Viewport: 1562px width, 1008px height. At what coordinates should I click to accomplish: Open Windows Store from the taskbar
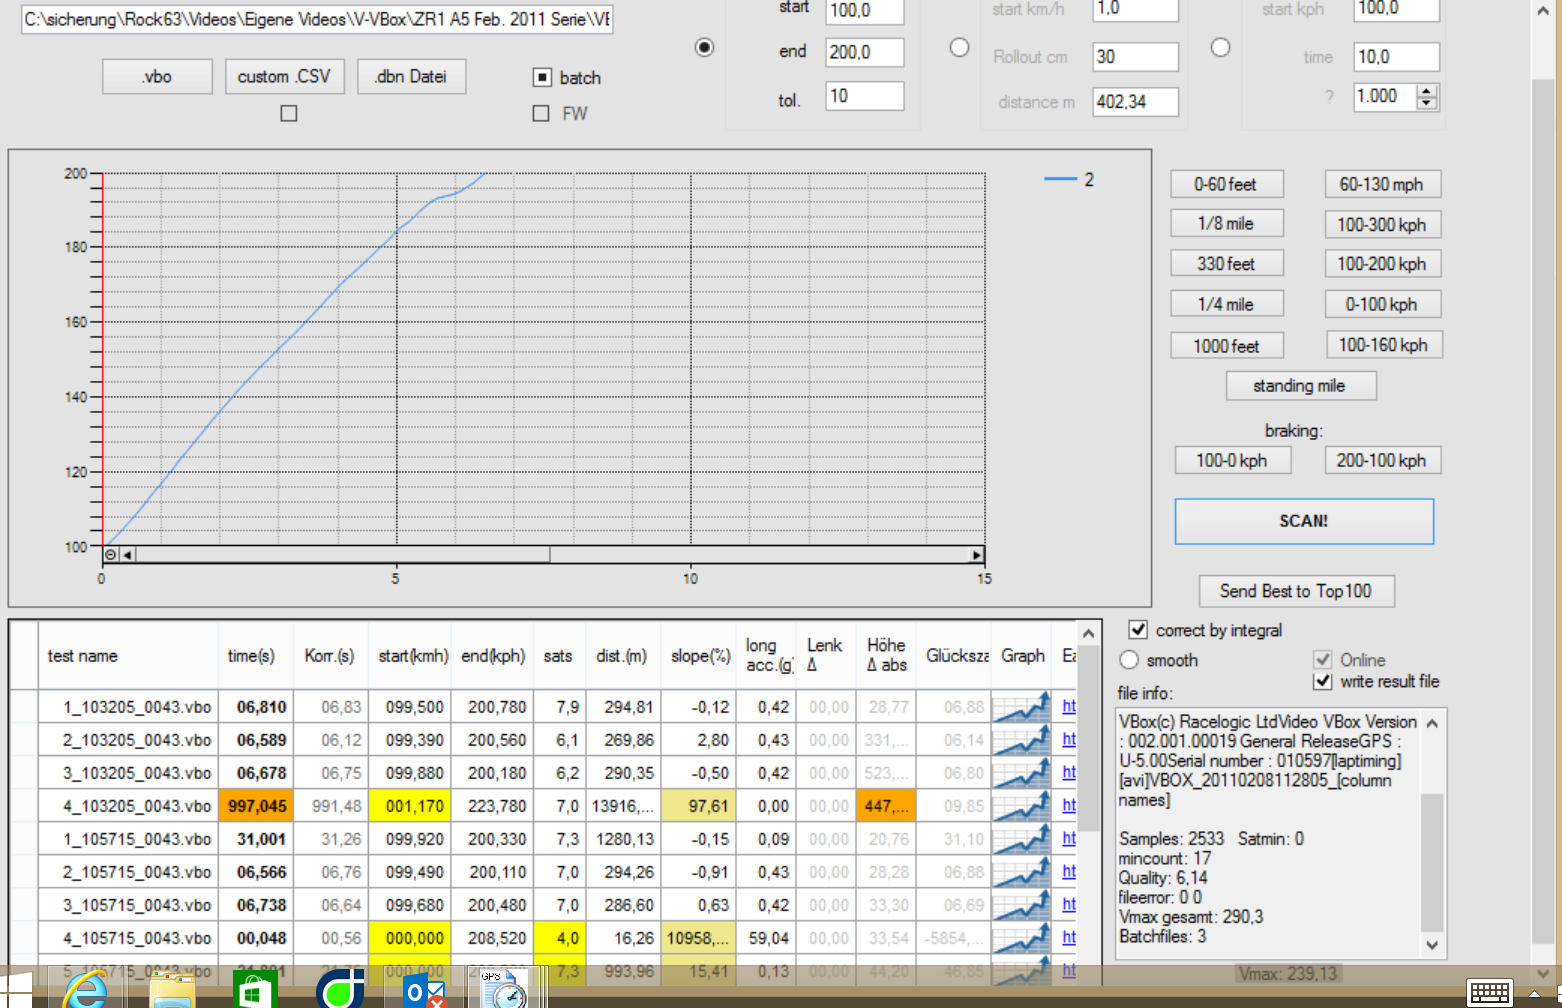coord(254,992)
